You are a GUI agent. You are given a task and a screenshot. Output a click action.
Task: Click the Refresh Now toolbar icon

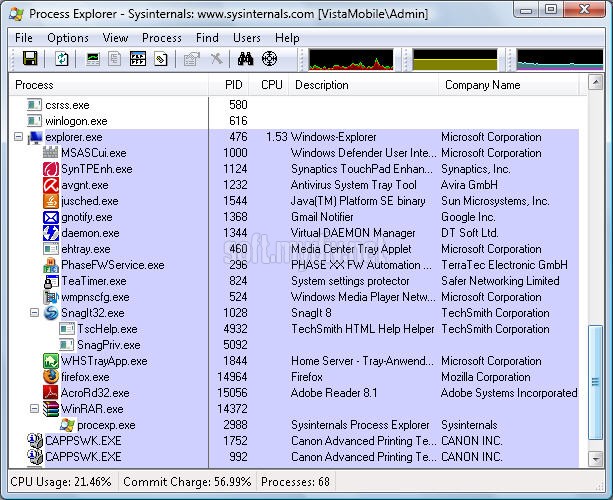click(61, 59)
